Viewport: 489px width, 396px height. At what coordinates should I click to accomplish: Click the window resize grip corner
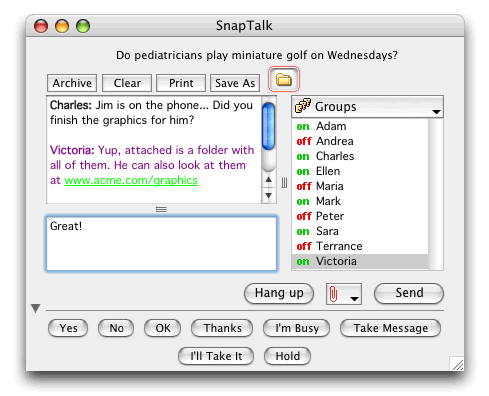tap(457, 364)
